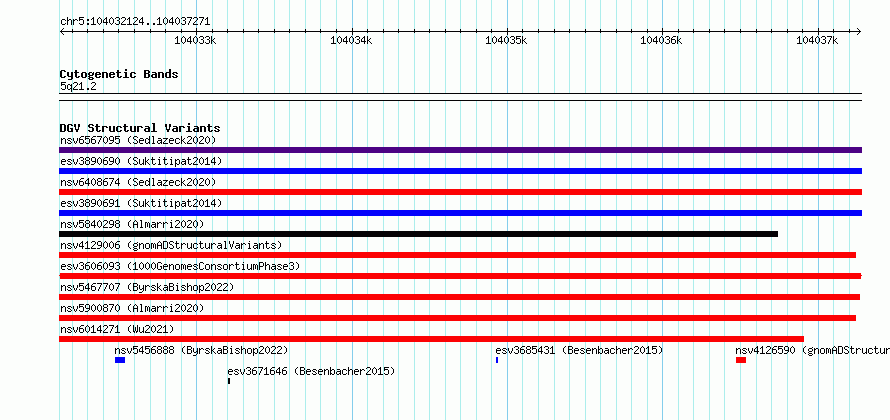Click the Cytogenetic Bands track title
Viewport: 890px width, 420px height.
tap(119, 74)
